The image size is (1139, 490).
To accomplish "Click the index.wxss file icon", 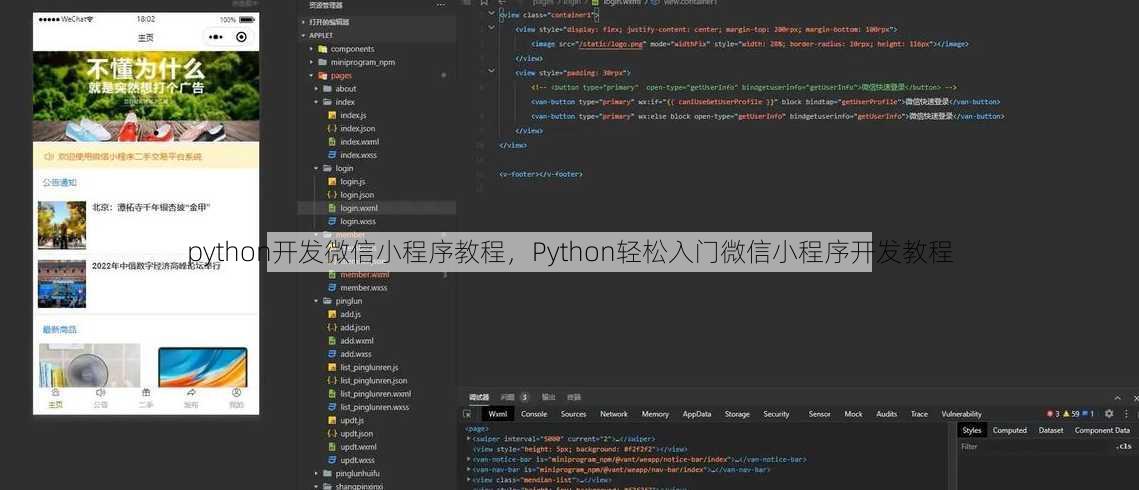I will tap(332, 155).
